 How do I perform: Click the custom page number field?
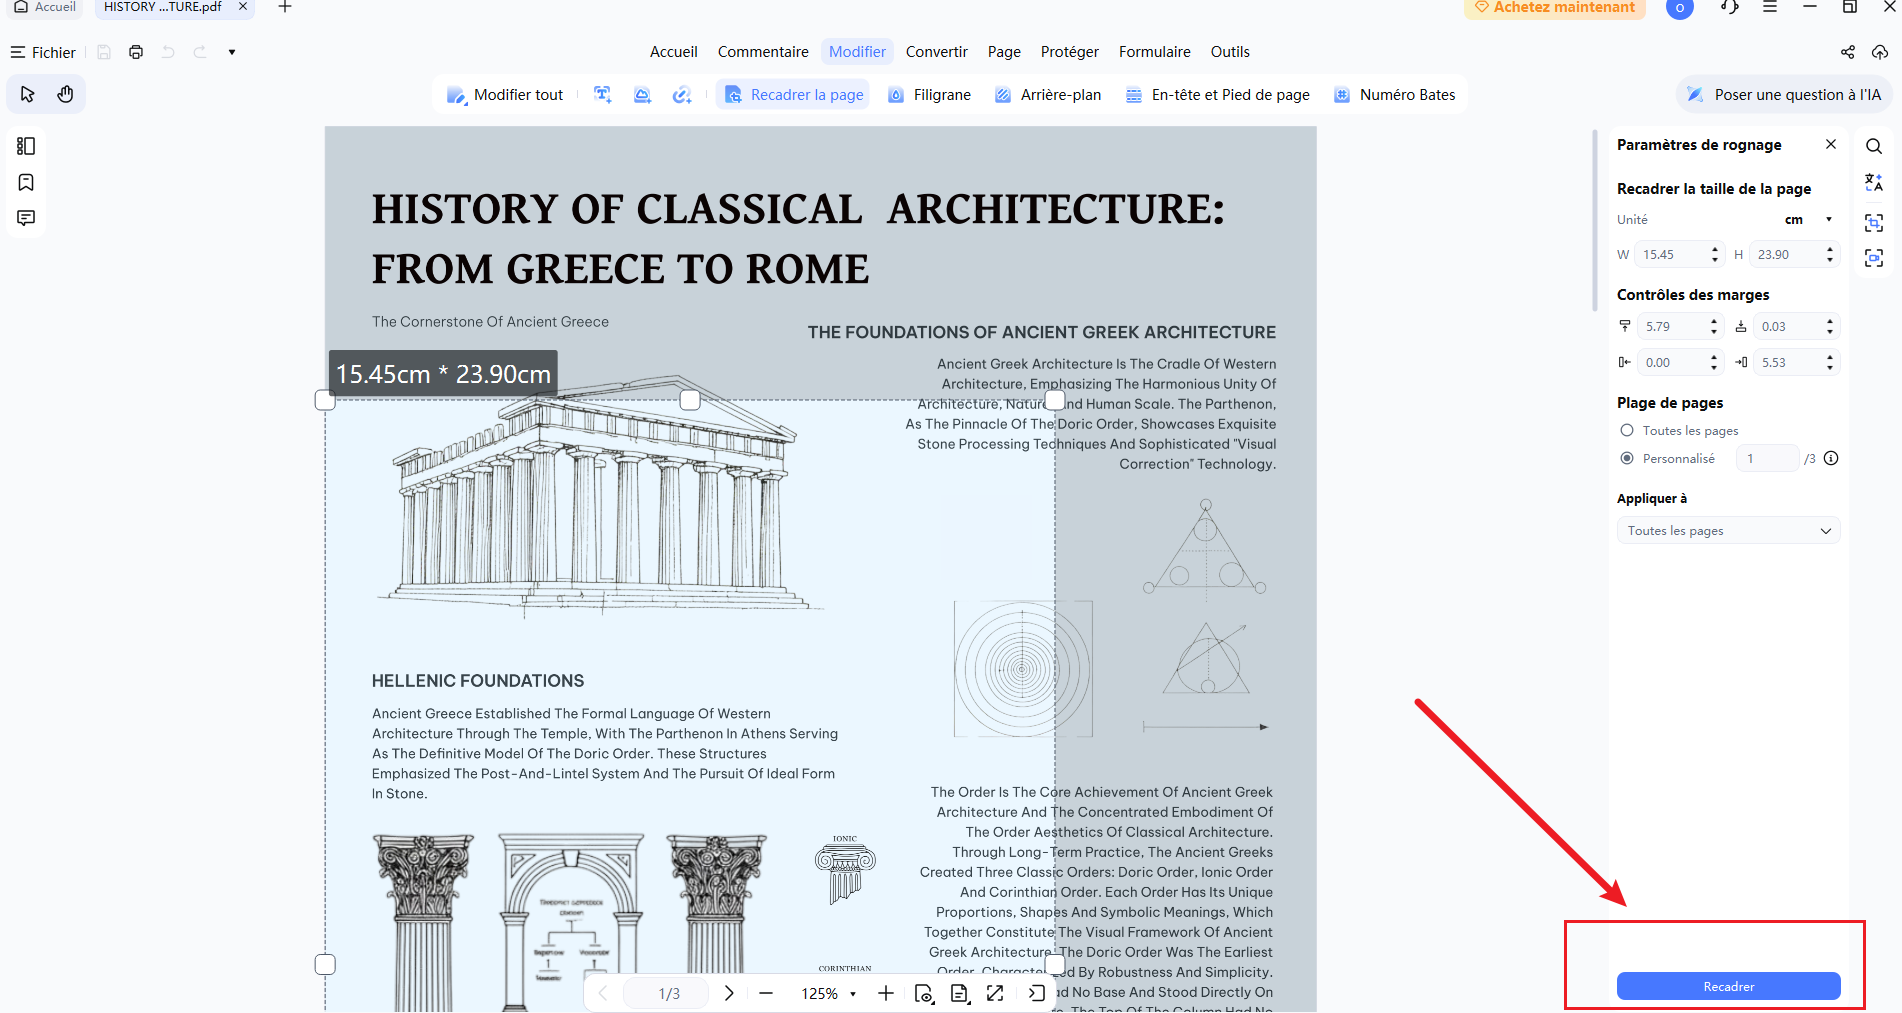pyautogui.click(x=1767, y=458)
